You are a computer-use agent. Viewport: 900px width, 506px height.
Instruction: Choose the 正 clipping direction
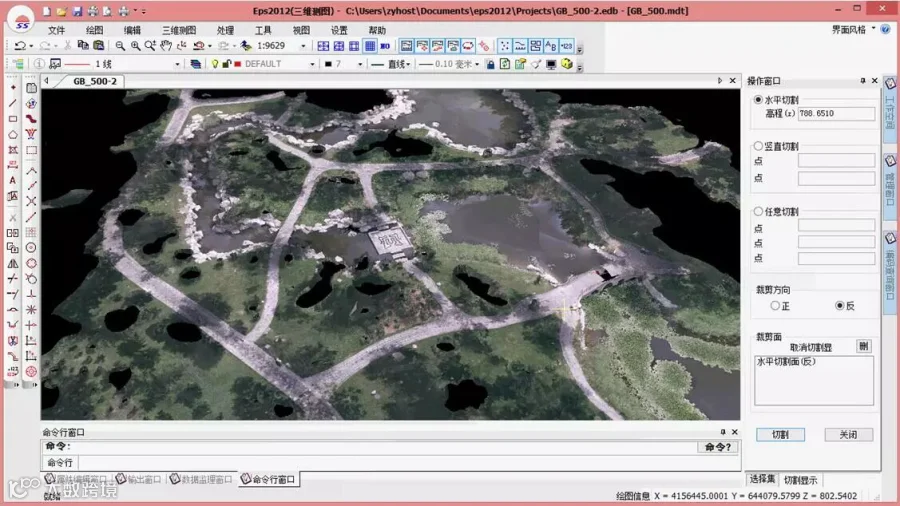click(x=774, y=306)
